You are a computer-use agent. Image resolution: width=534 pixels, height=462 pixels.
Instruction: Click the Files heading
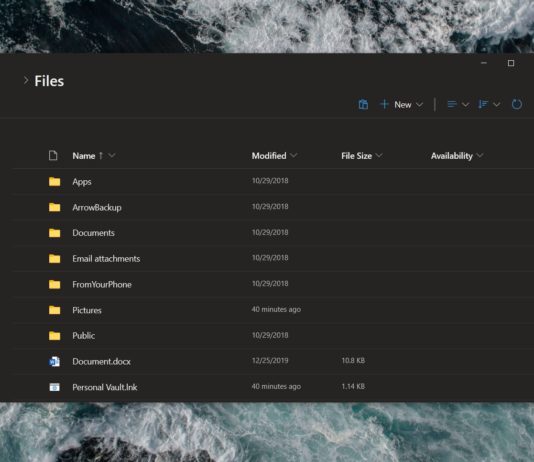click(49, 81)
